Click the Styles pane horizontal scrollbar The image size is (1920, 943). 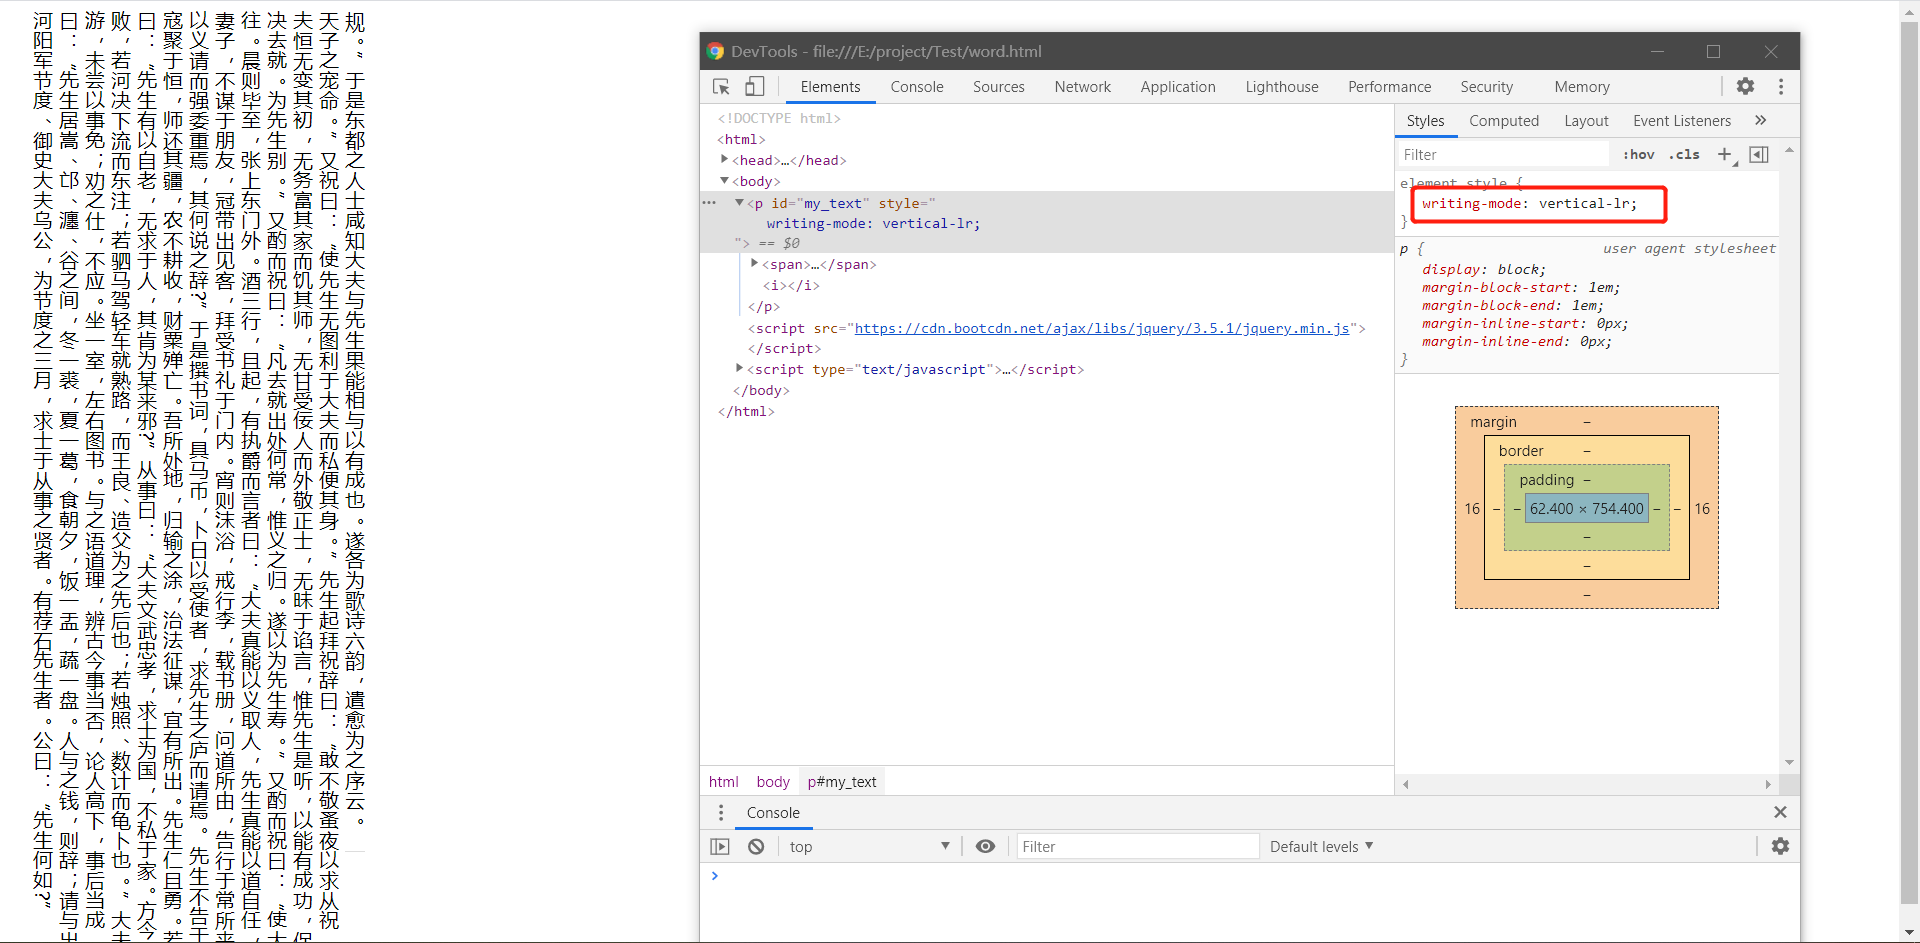1587,784
